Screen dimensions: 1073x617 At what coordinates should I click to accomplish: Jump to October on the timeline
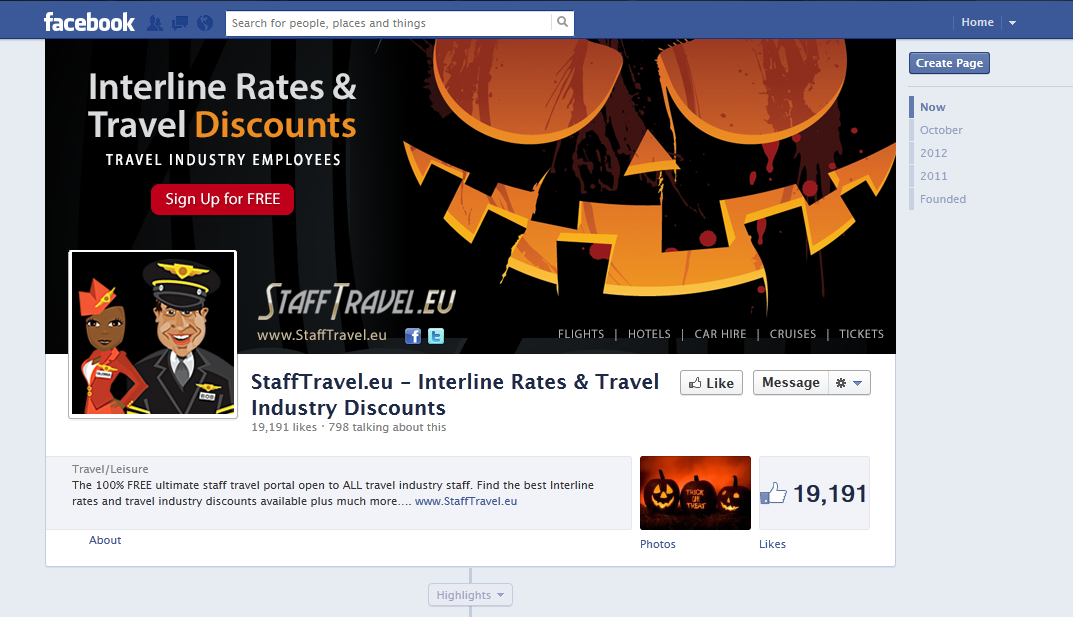[x=941, y=130]
